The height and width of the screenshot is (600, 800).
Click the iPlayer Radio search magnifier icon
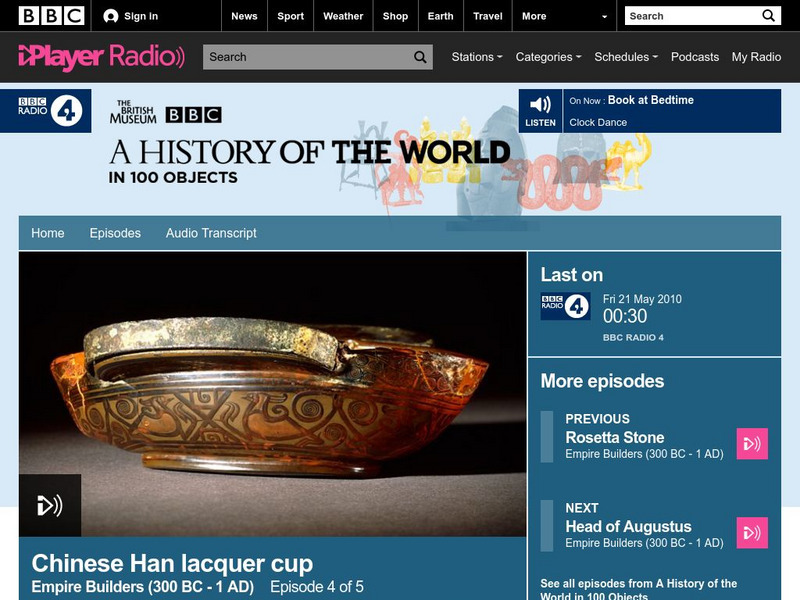(420, 57)
